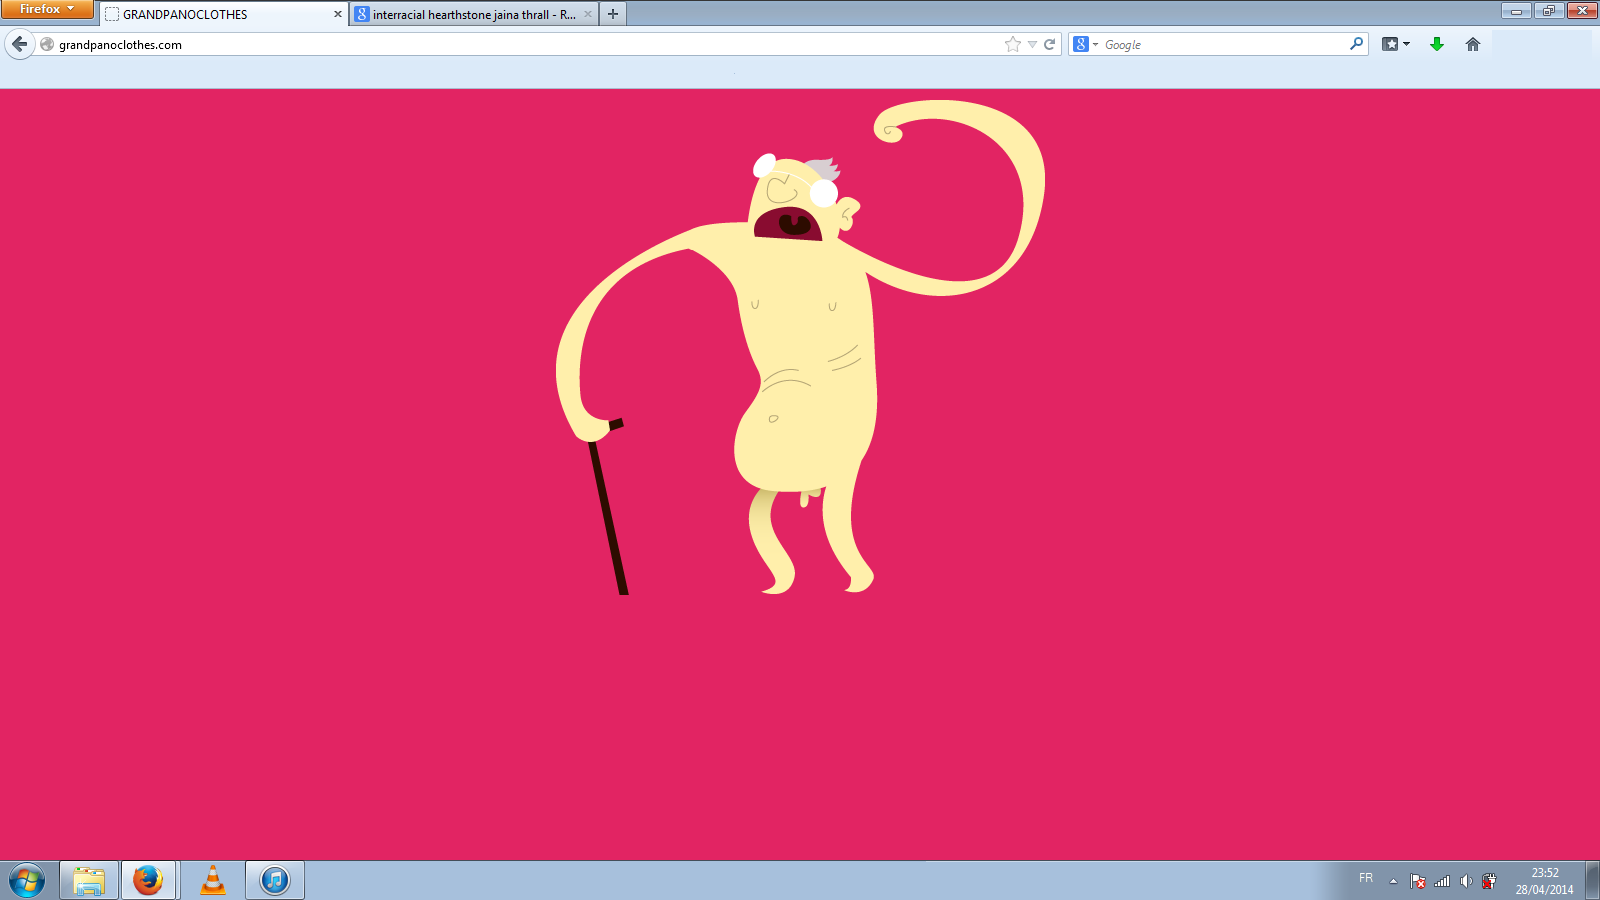Go to the Firefox home page
1600x900 pixels.
pyautogui.click(x=1472, y=44)
